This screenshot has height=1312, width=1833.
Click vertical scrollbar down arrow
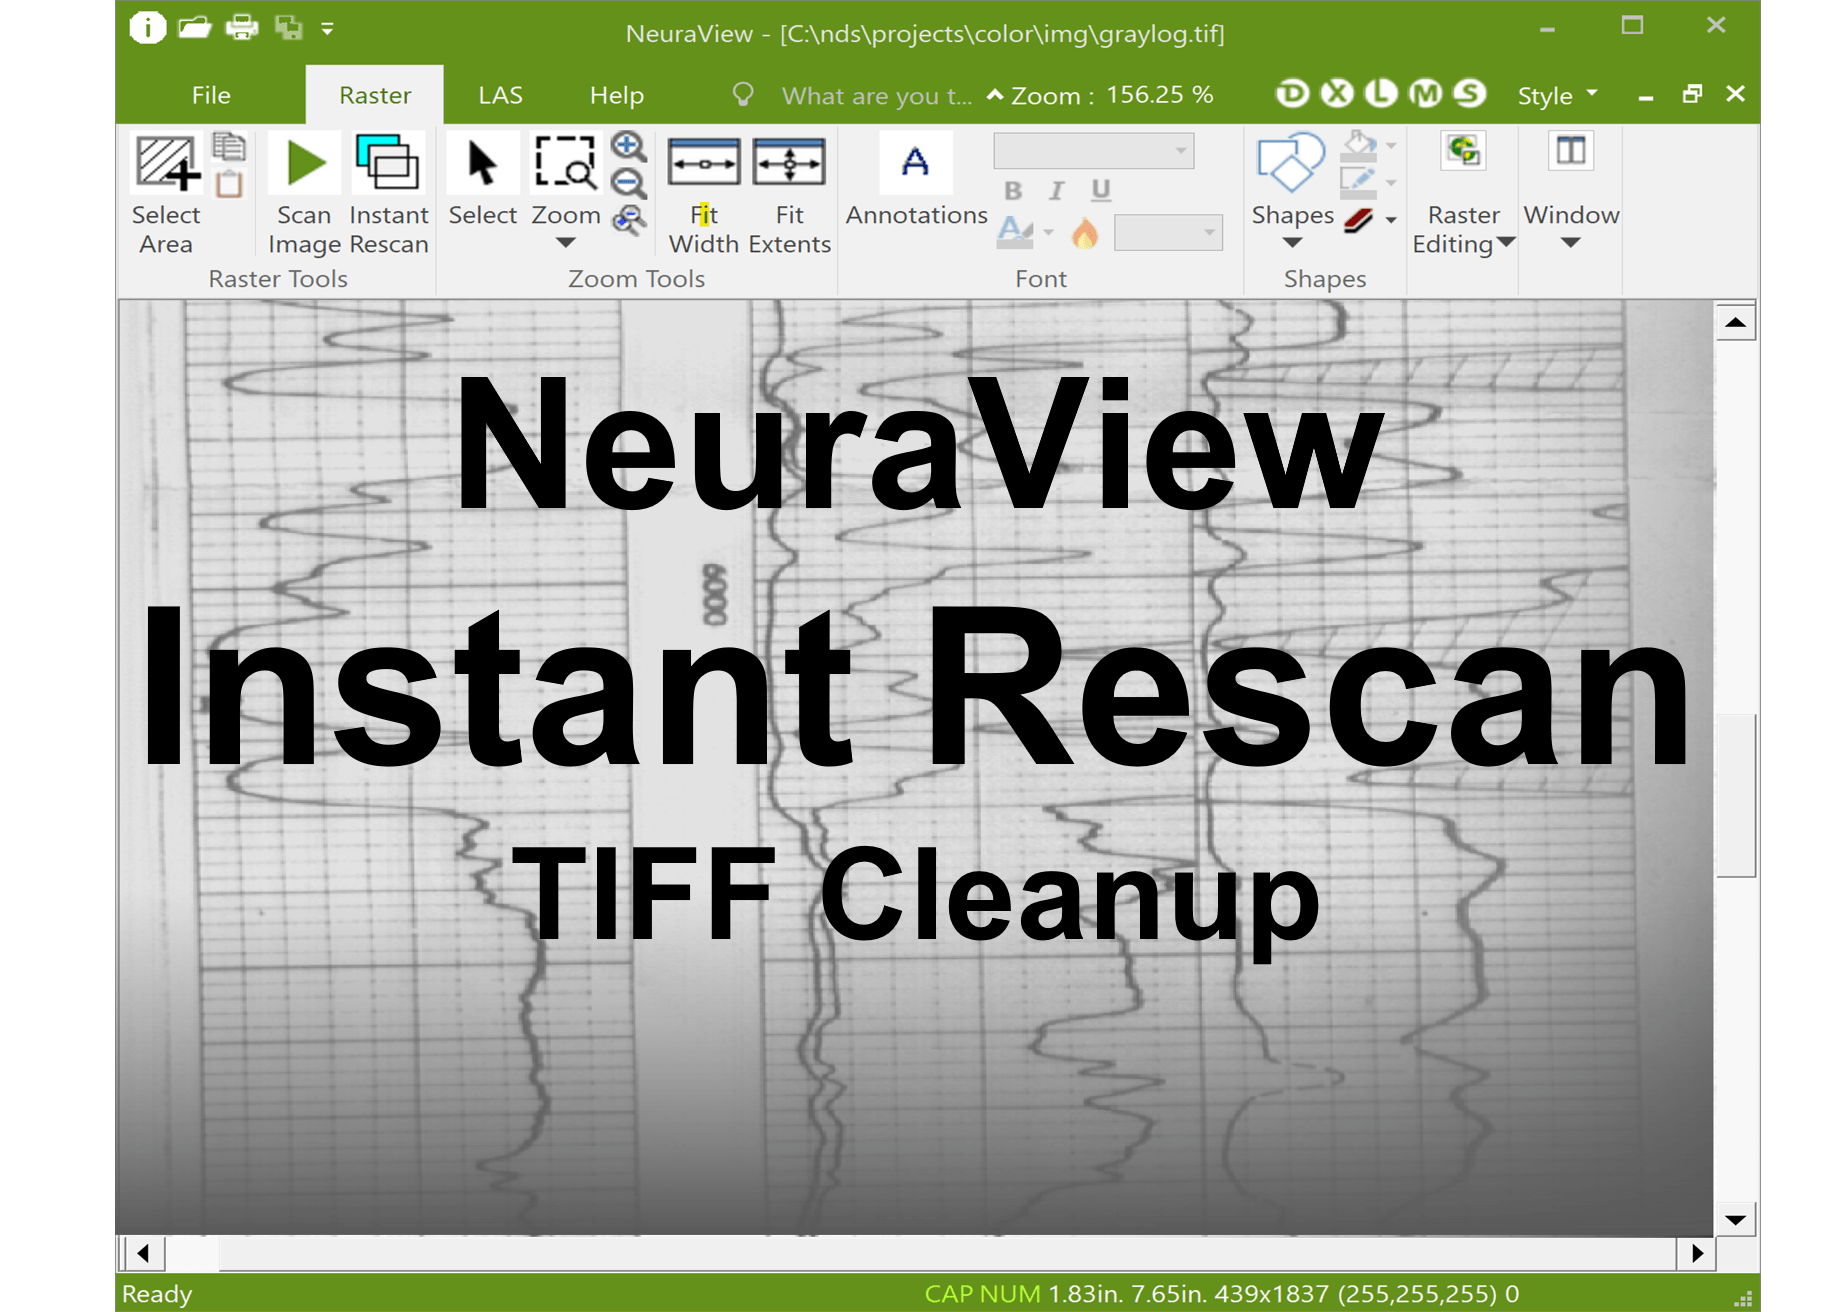coord(1736,1219)
